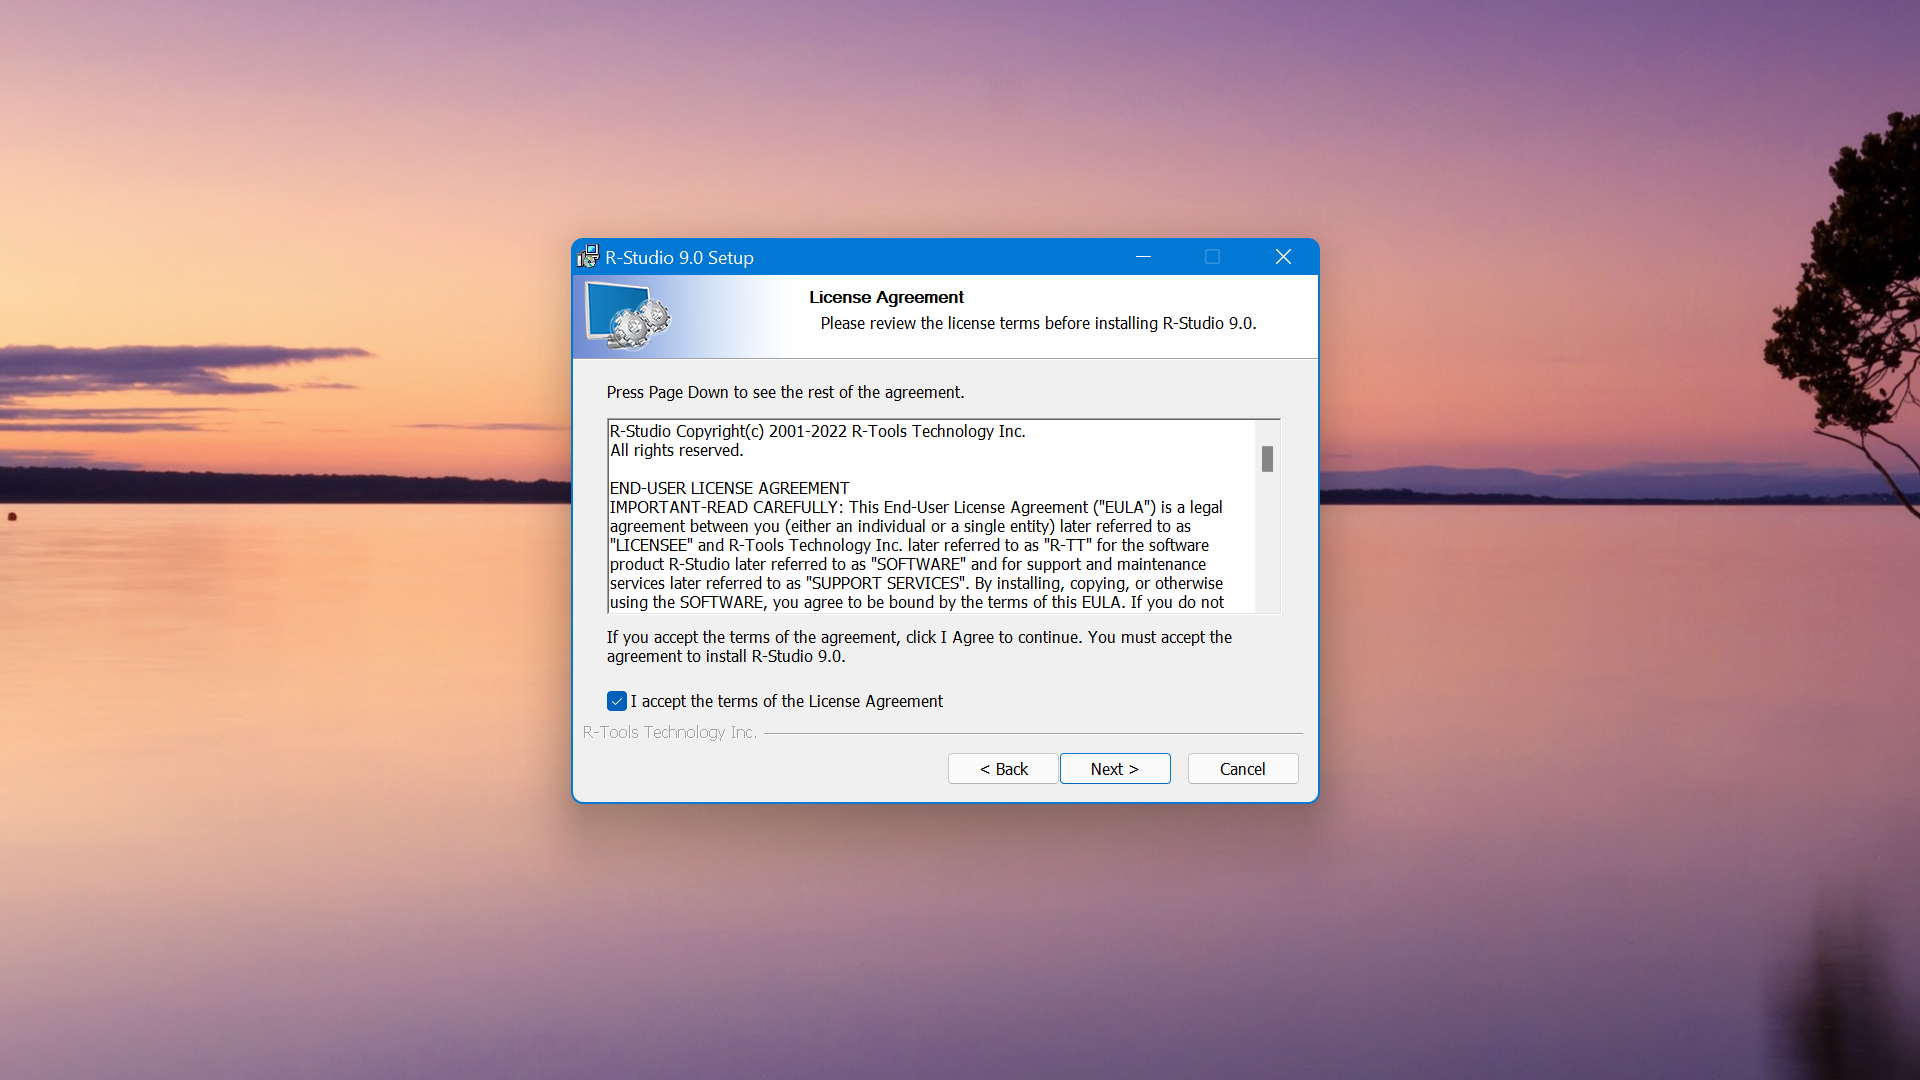Click the 'END-USER LICENSE AGREEMENT' line
This screenshot has height=1080, width=1920.
click(729, 488)
